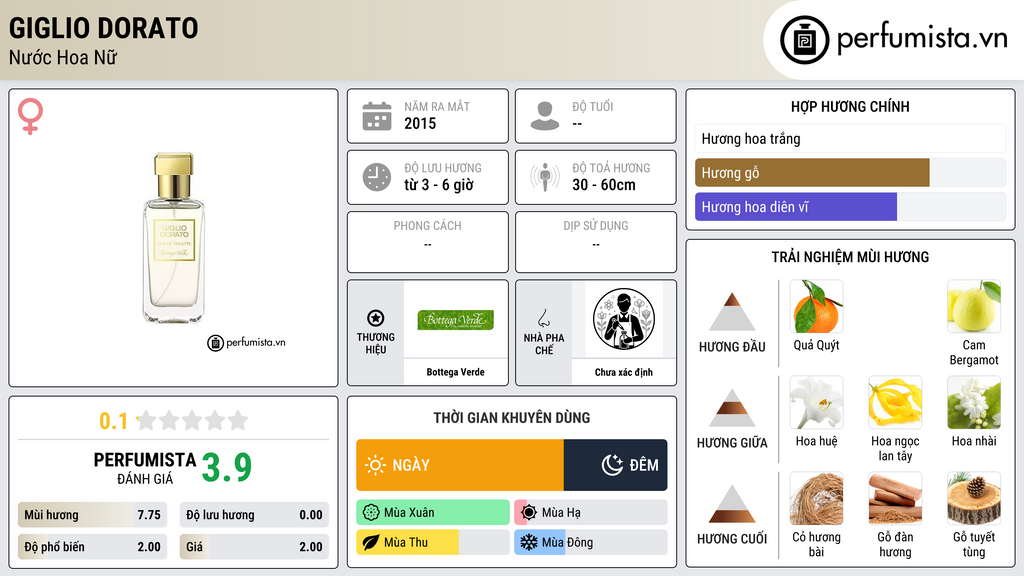This screenshot has height=576, width=1024.
Task: Click the person icon beside Độ tuổi
Action: (545, 116)
